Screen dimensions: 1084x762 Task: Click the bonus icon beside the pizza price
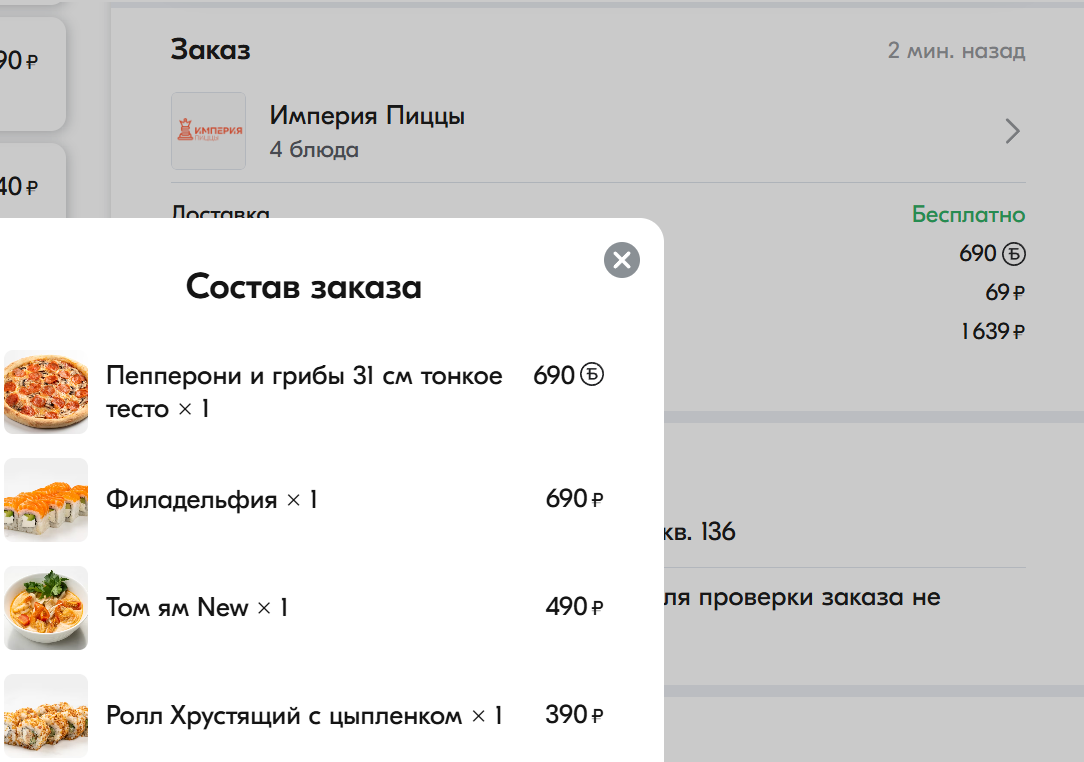(x=593, y=376)
